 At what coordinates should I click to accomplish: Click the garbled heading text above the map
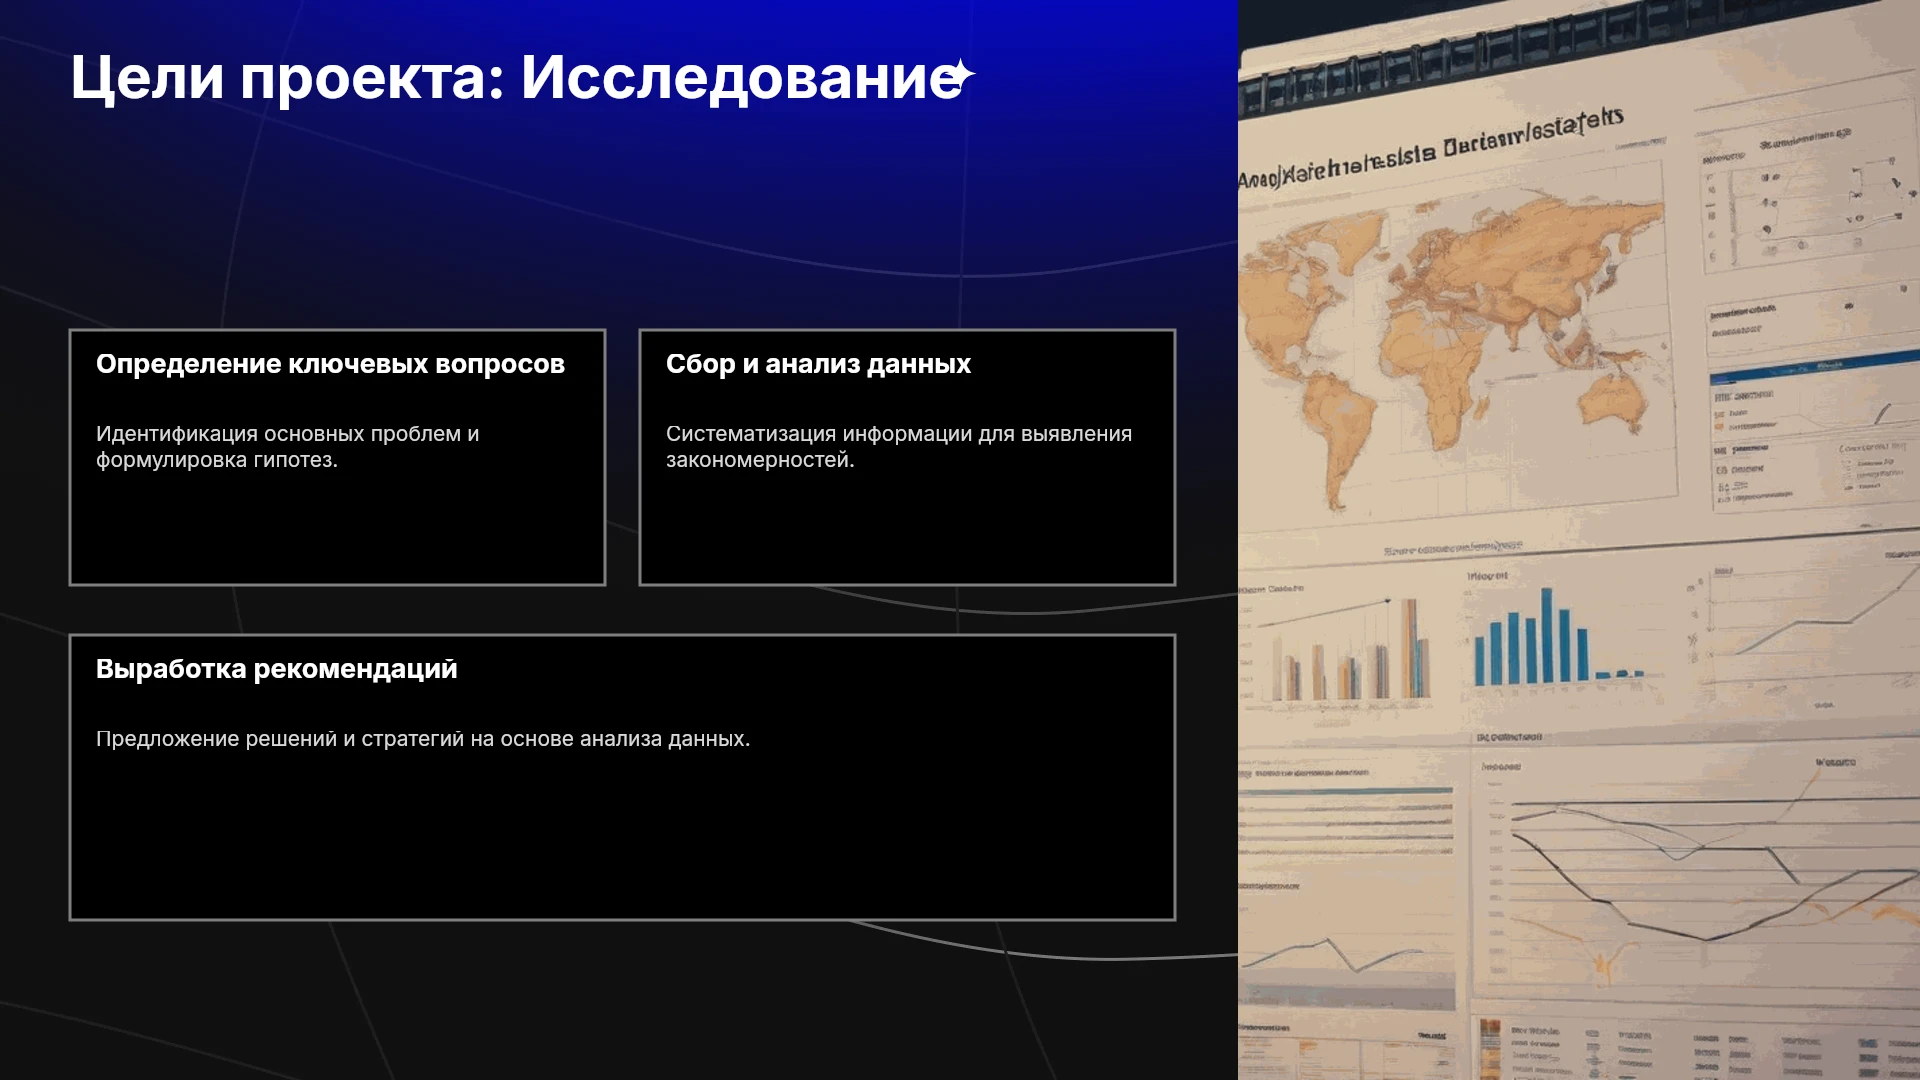1430,150
